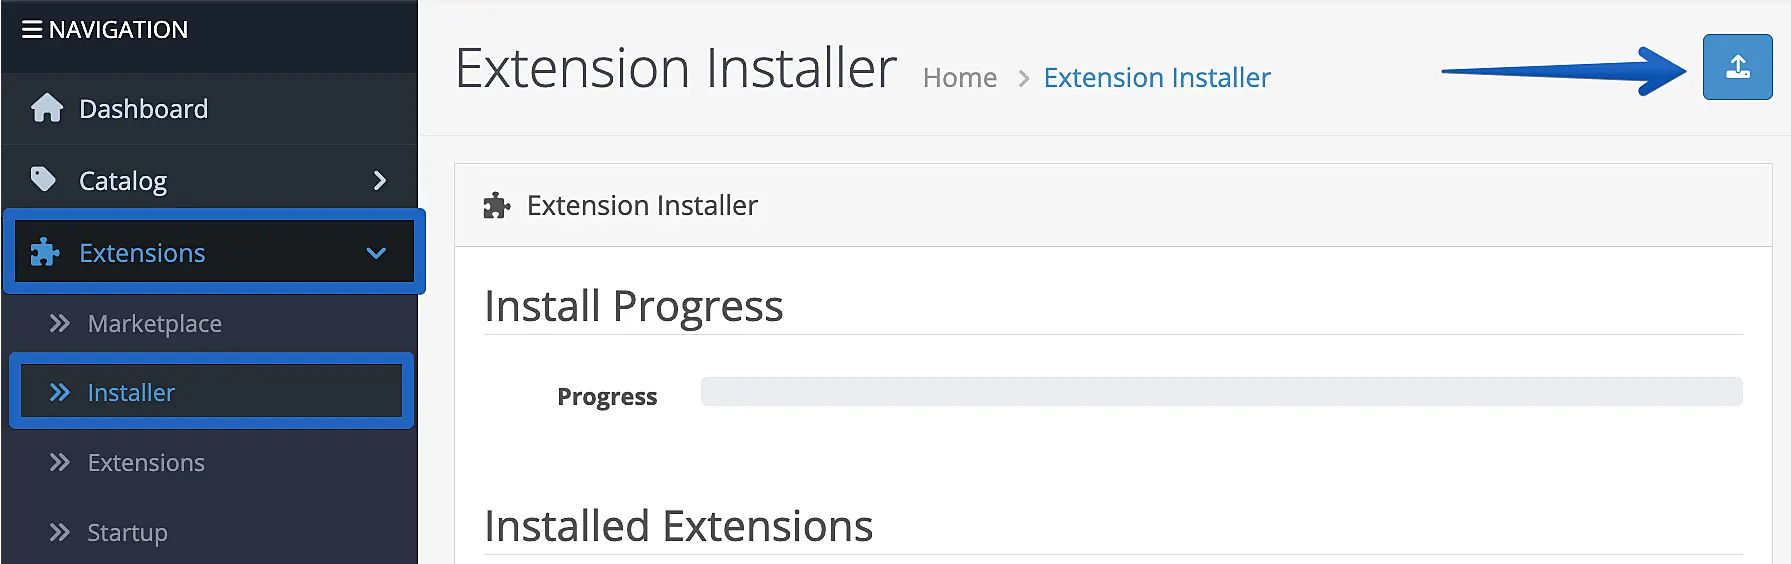Go to the Extensions submenu item
1791x564 pixels.
pyautogui.click(x=146, y=463)
